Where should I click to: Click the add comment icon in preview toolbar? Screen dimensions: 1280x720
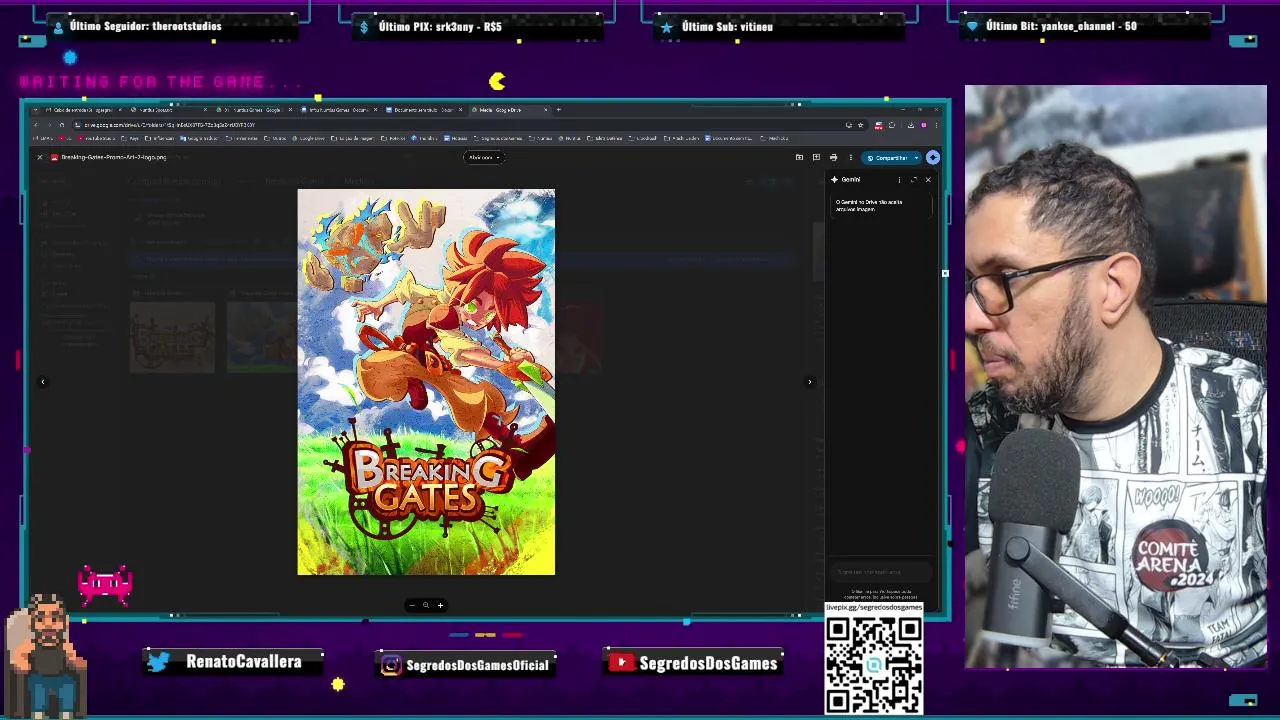click(x=816, y=157)
